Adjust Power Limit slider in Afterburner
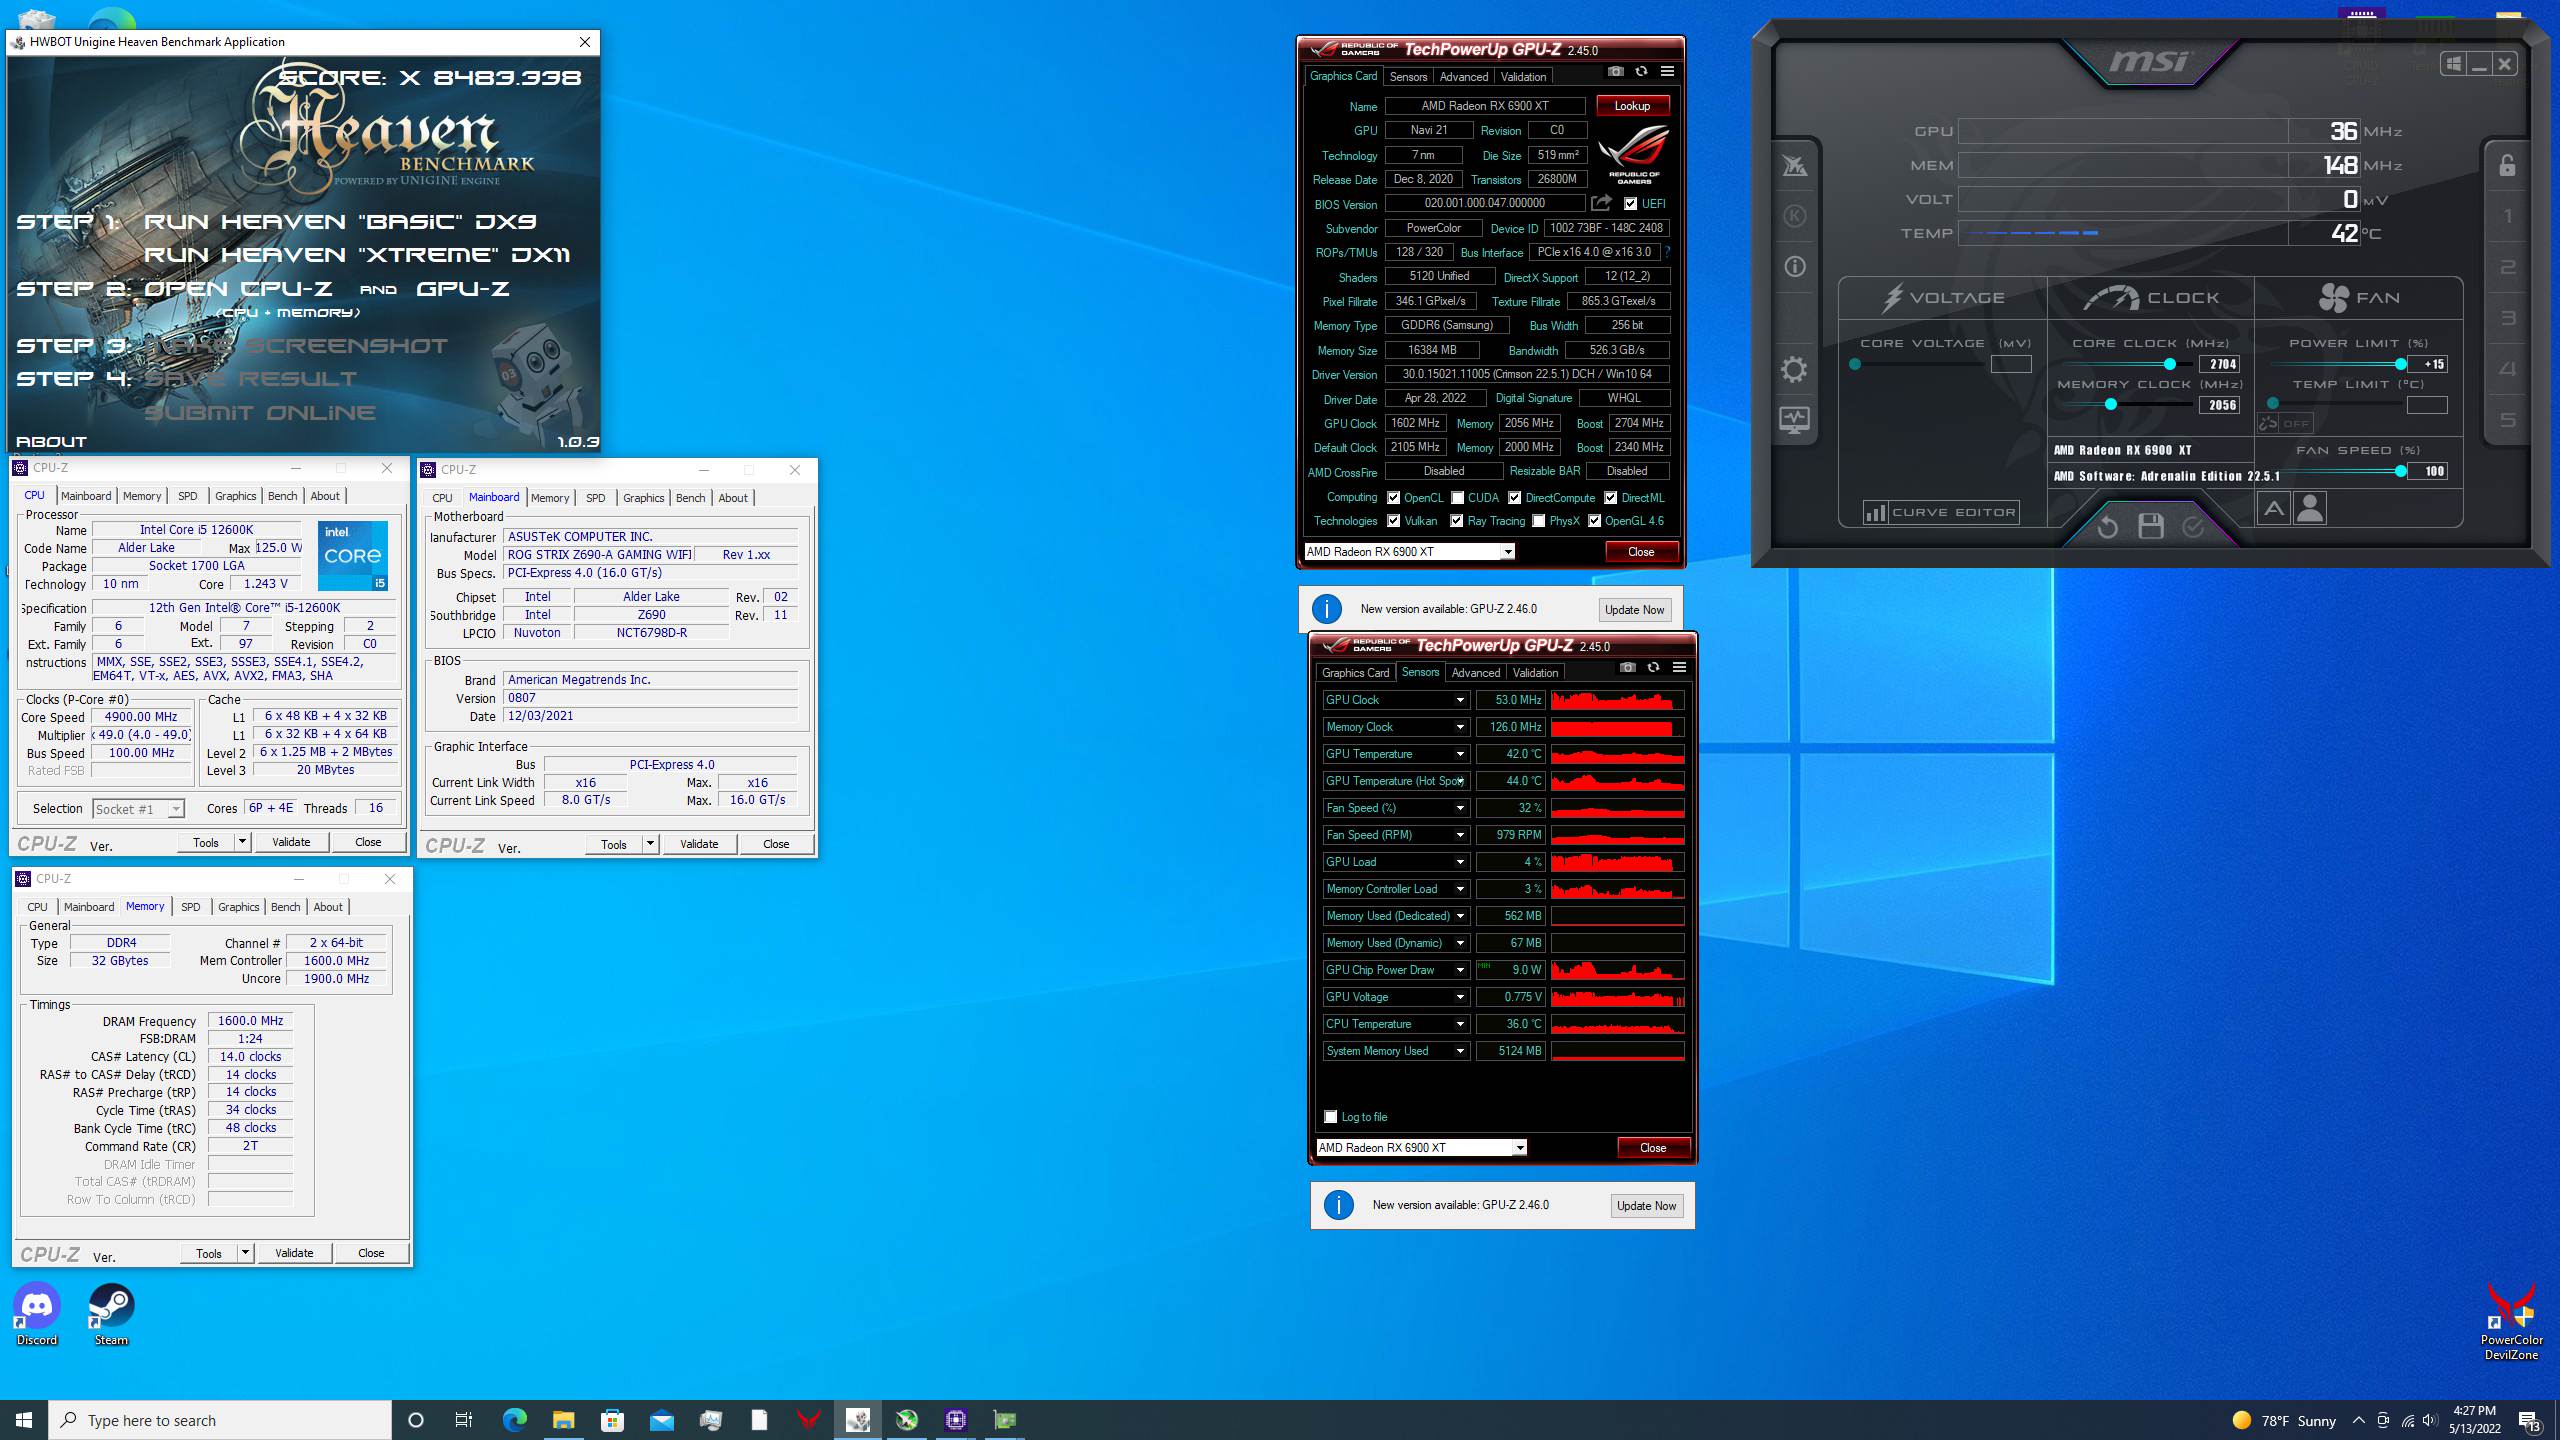The height and width of the screenshot is (1440, 2560). tap(2400, 364)
